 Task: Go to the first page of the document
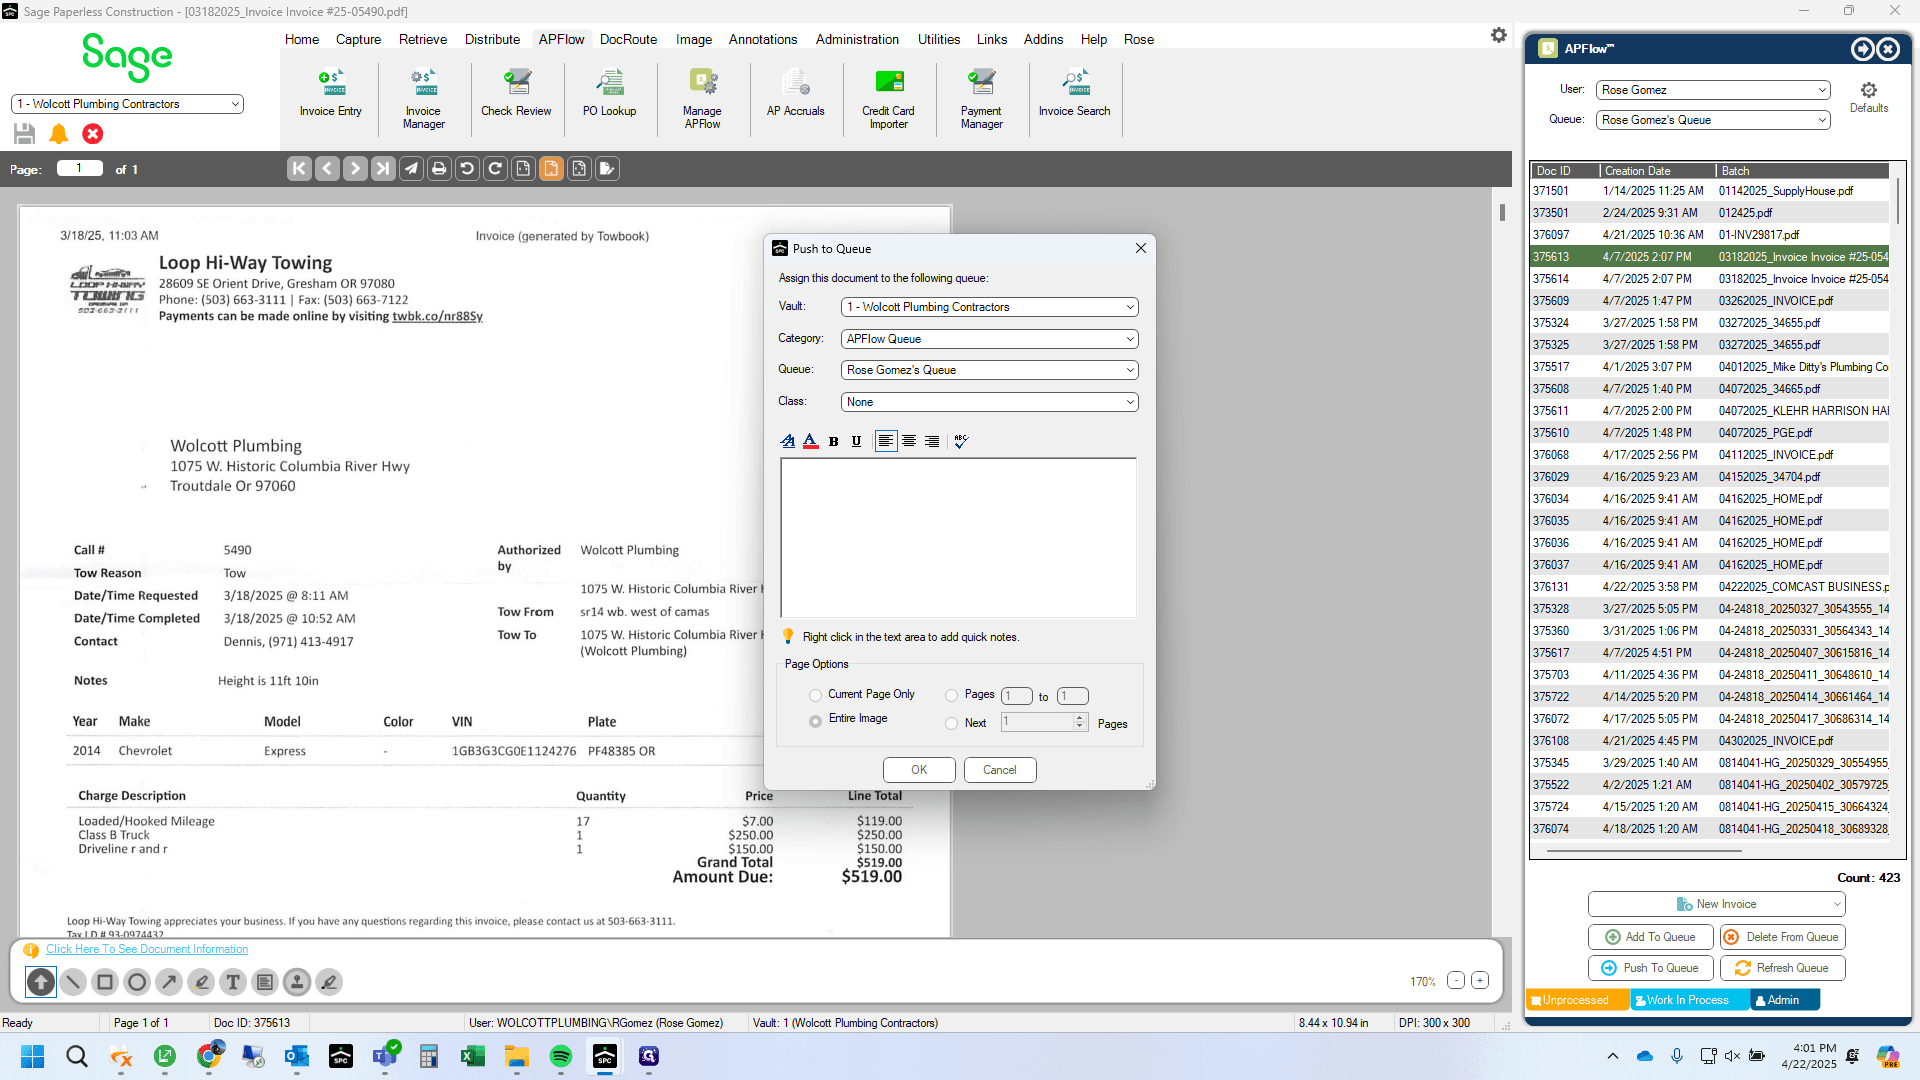coord(299,169)
